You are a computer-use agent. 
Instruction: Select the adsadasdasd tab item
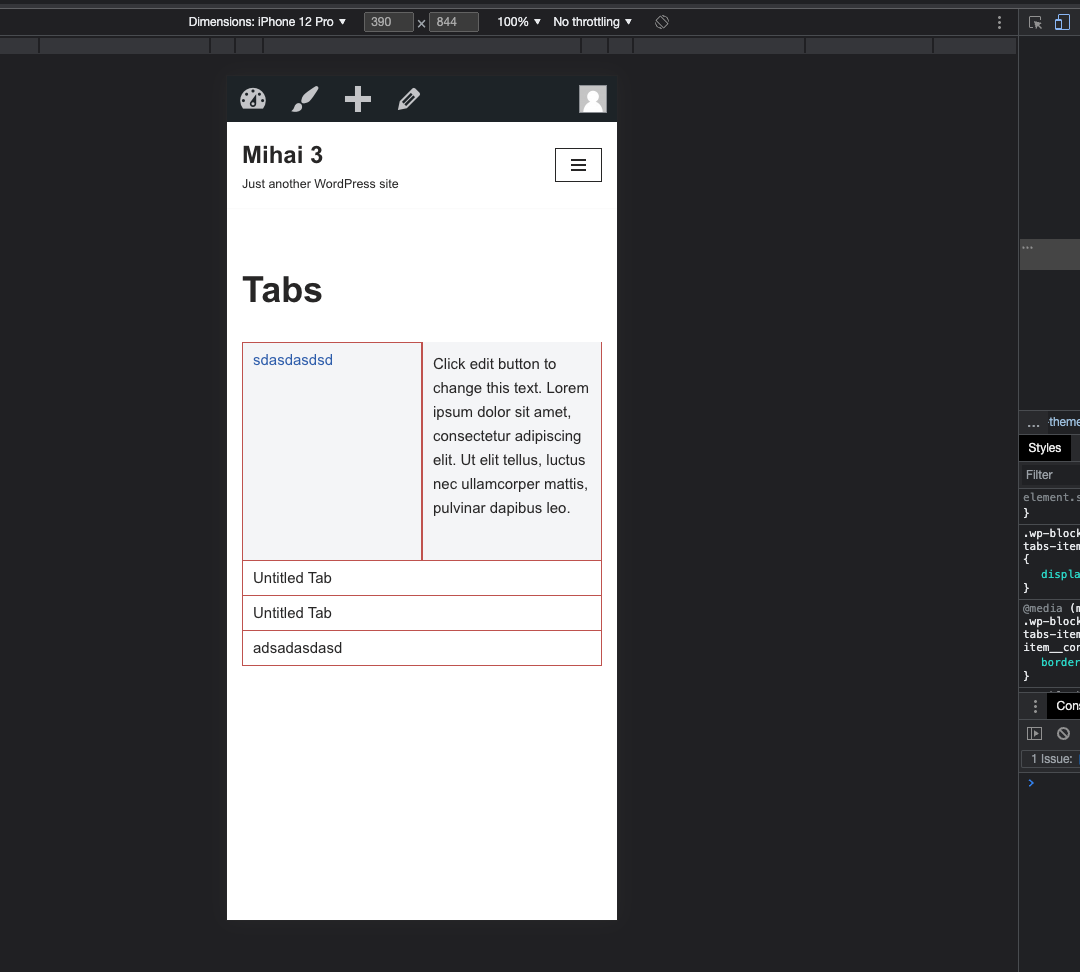[296, 647]
